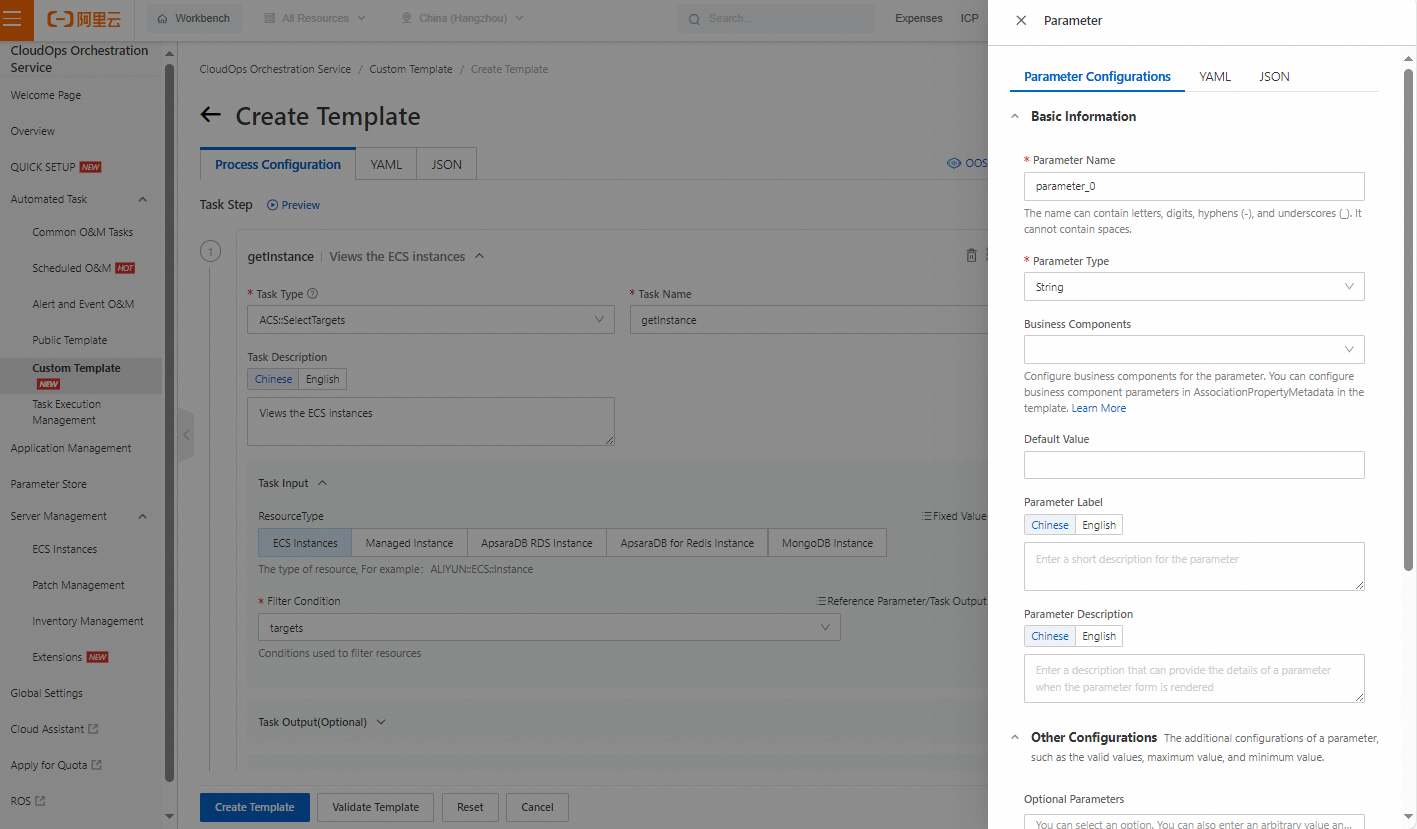Select Chinese for Task Description

(273, 379)
